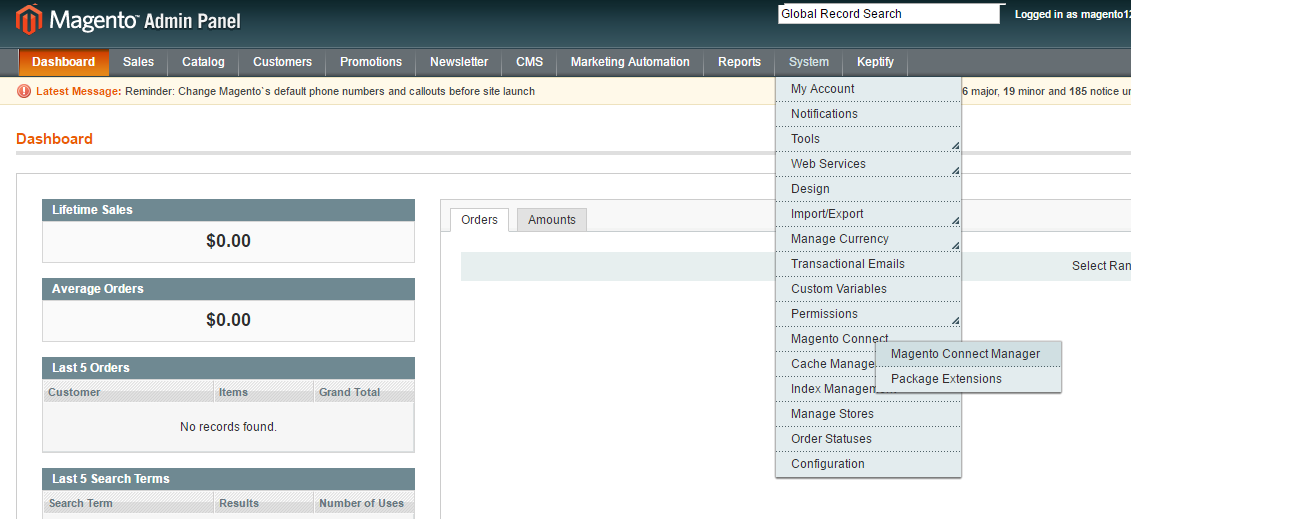Click the Results column header
This screenshot has width=1305, height=519.
click(x=264, y=503)
